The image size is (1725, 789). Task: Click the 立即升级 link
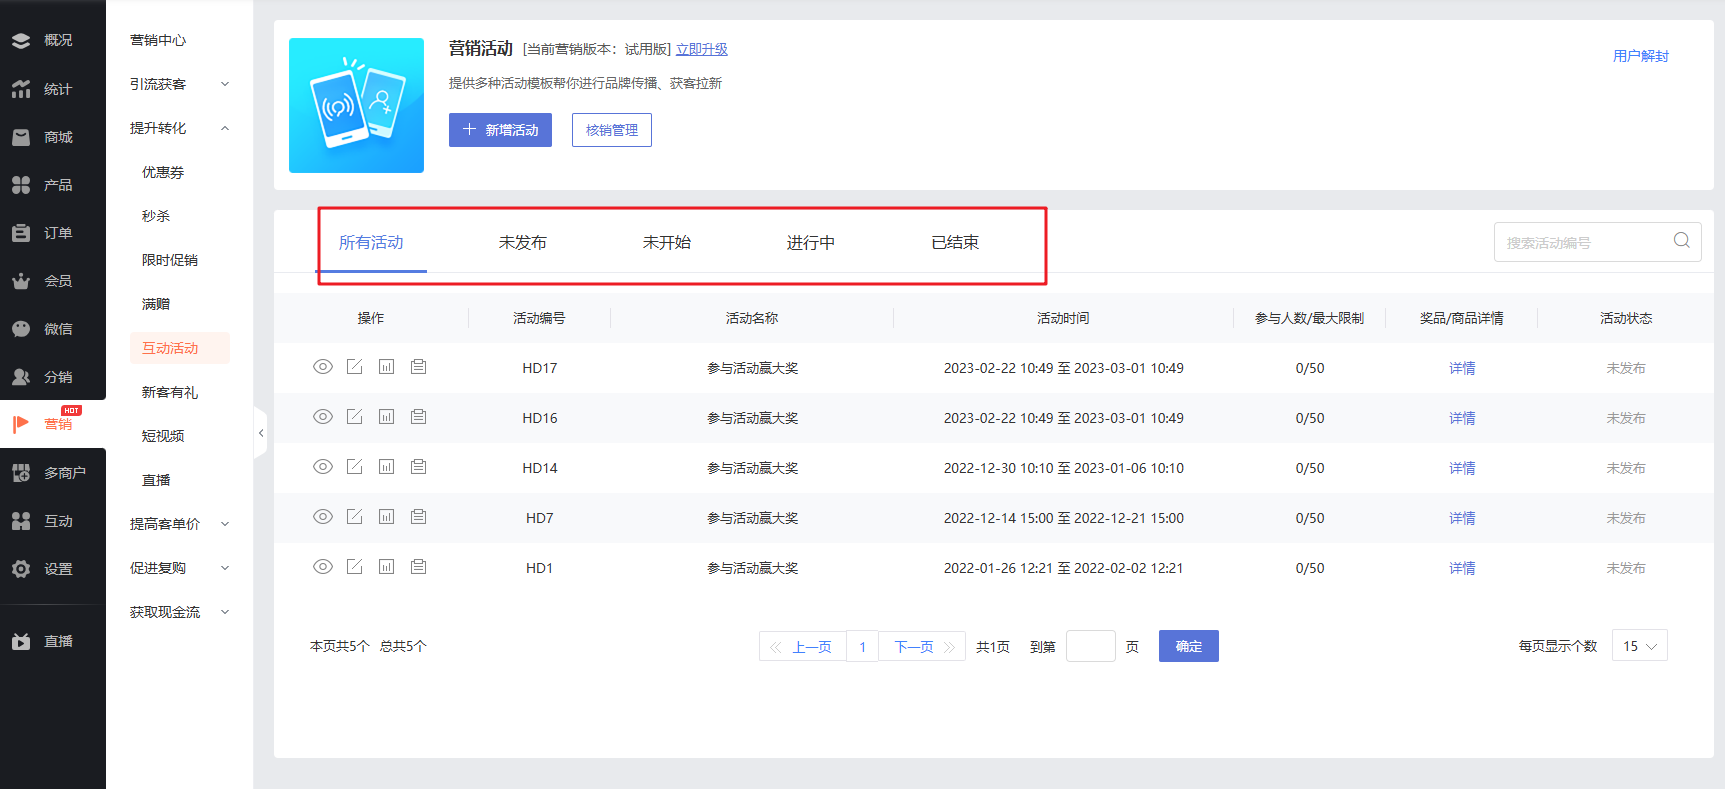701,49
